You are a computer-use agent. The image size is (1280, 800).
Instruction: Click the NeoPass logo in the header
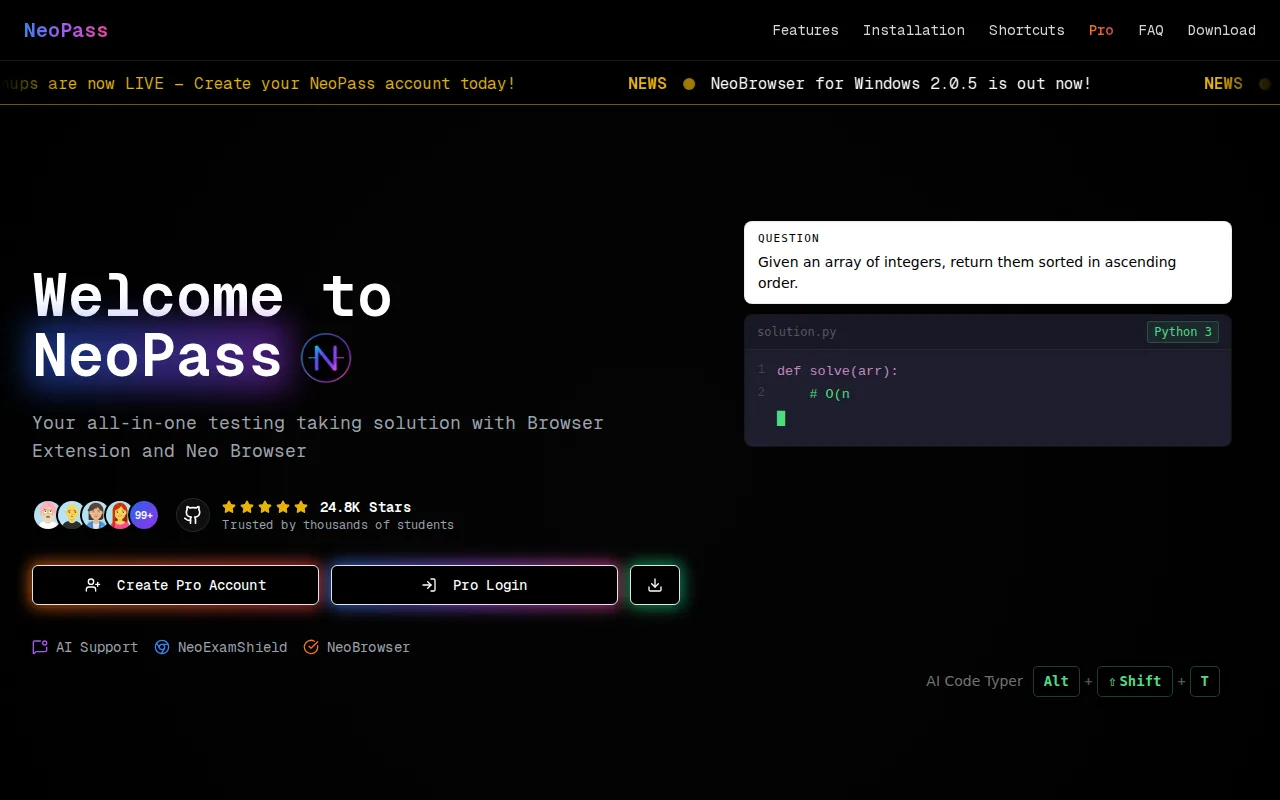coord(66,30)
